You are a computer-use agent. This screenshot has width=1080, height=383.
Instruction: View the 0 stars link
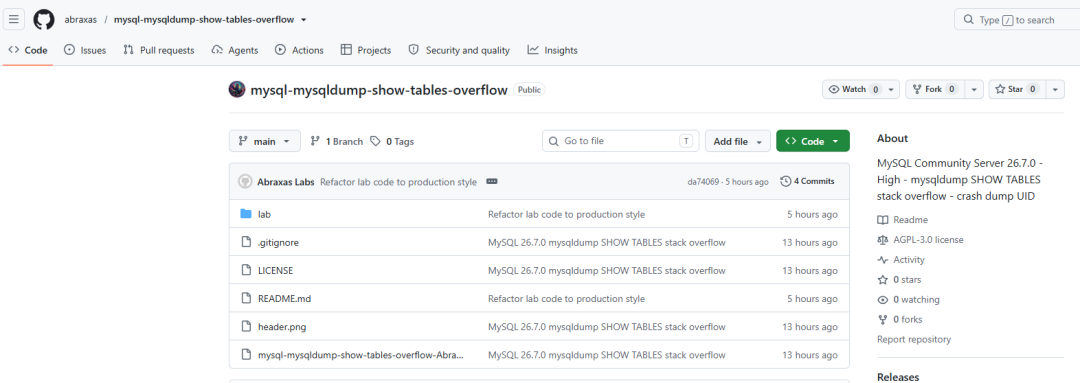[899, 280]
